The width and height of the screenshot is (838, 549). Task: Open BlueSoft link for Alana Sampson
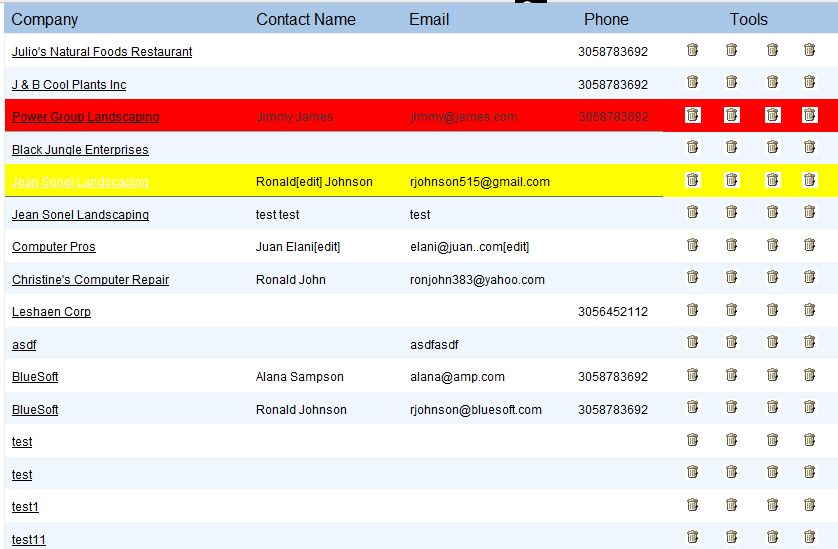(x=35, y=377)
